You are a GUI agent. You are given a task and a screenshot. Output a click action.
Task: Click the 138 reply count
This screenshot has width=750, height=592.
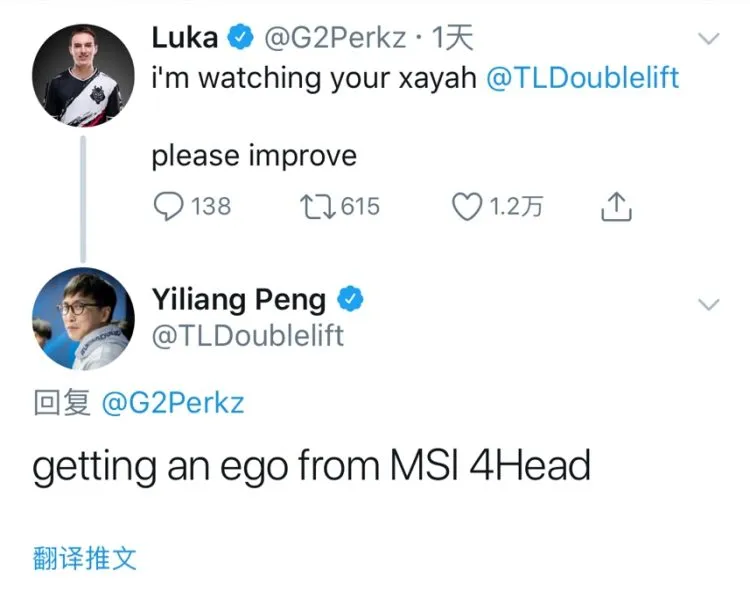coord(211,207)
